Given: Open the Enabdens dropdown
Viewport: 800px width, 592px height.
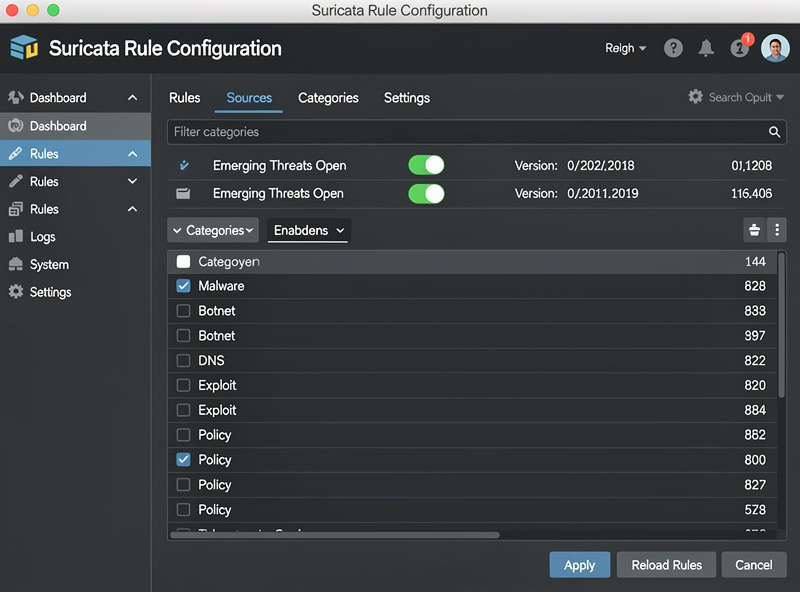Looking at the screenshot, I should point(309,230).
